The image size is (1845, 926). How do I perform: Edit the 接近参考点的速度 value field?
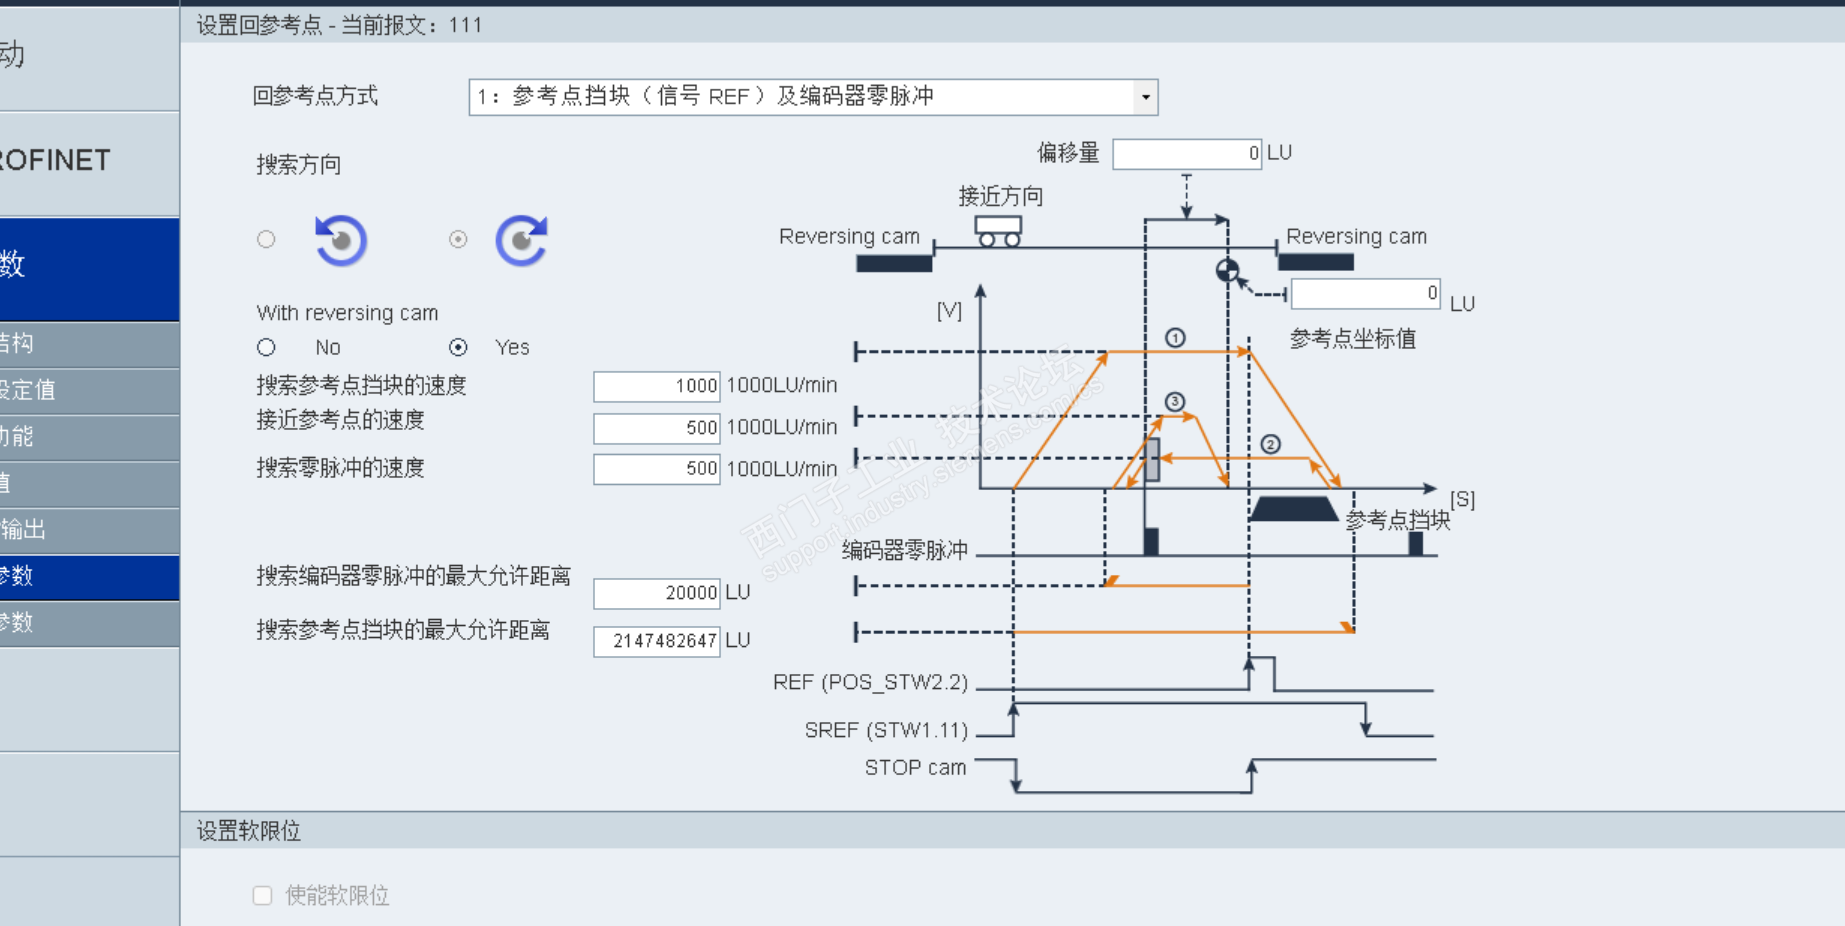click(x=657, y=428)
